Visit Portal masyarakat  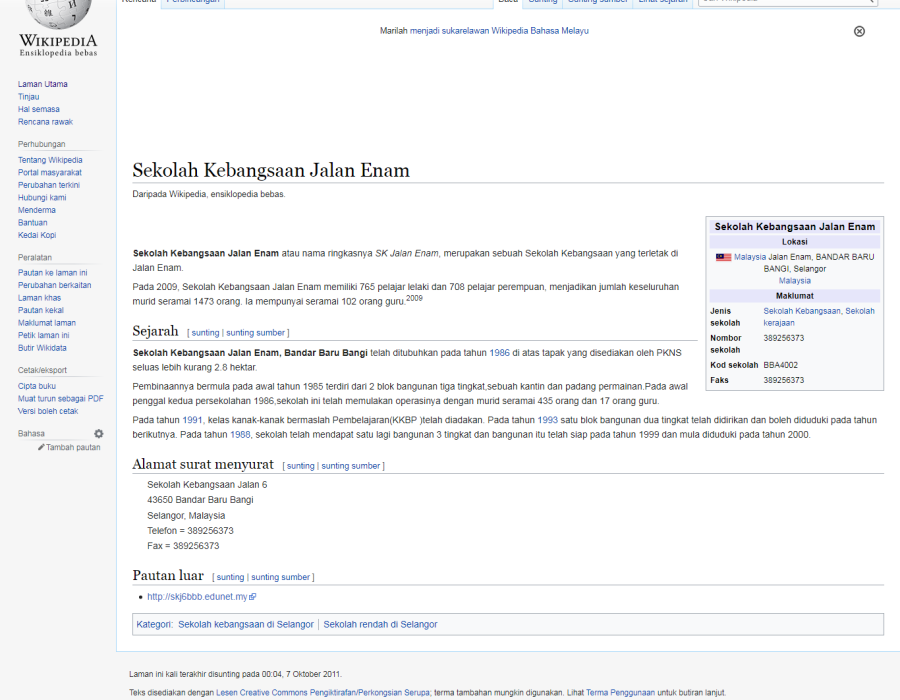tap(49, 173)
